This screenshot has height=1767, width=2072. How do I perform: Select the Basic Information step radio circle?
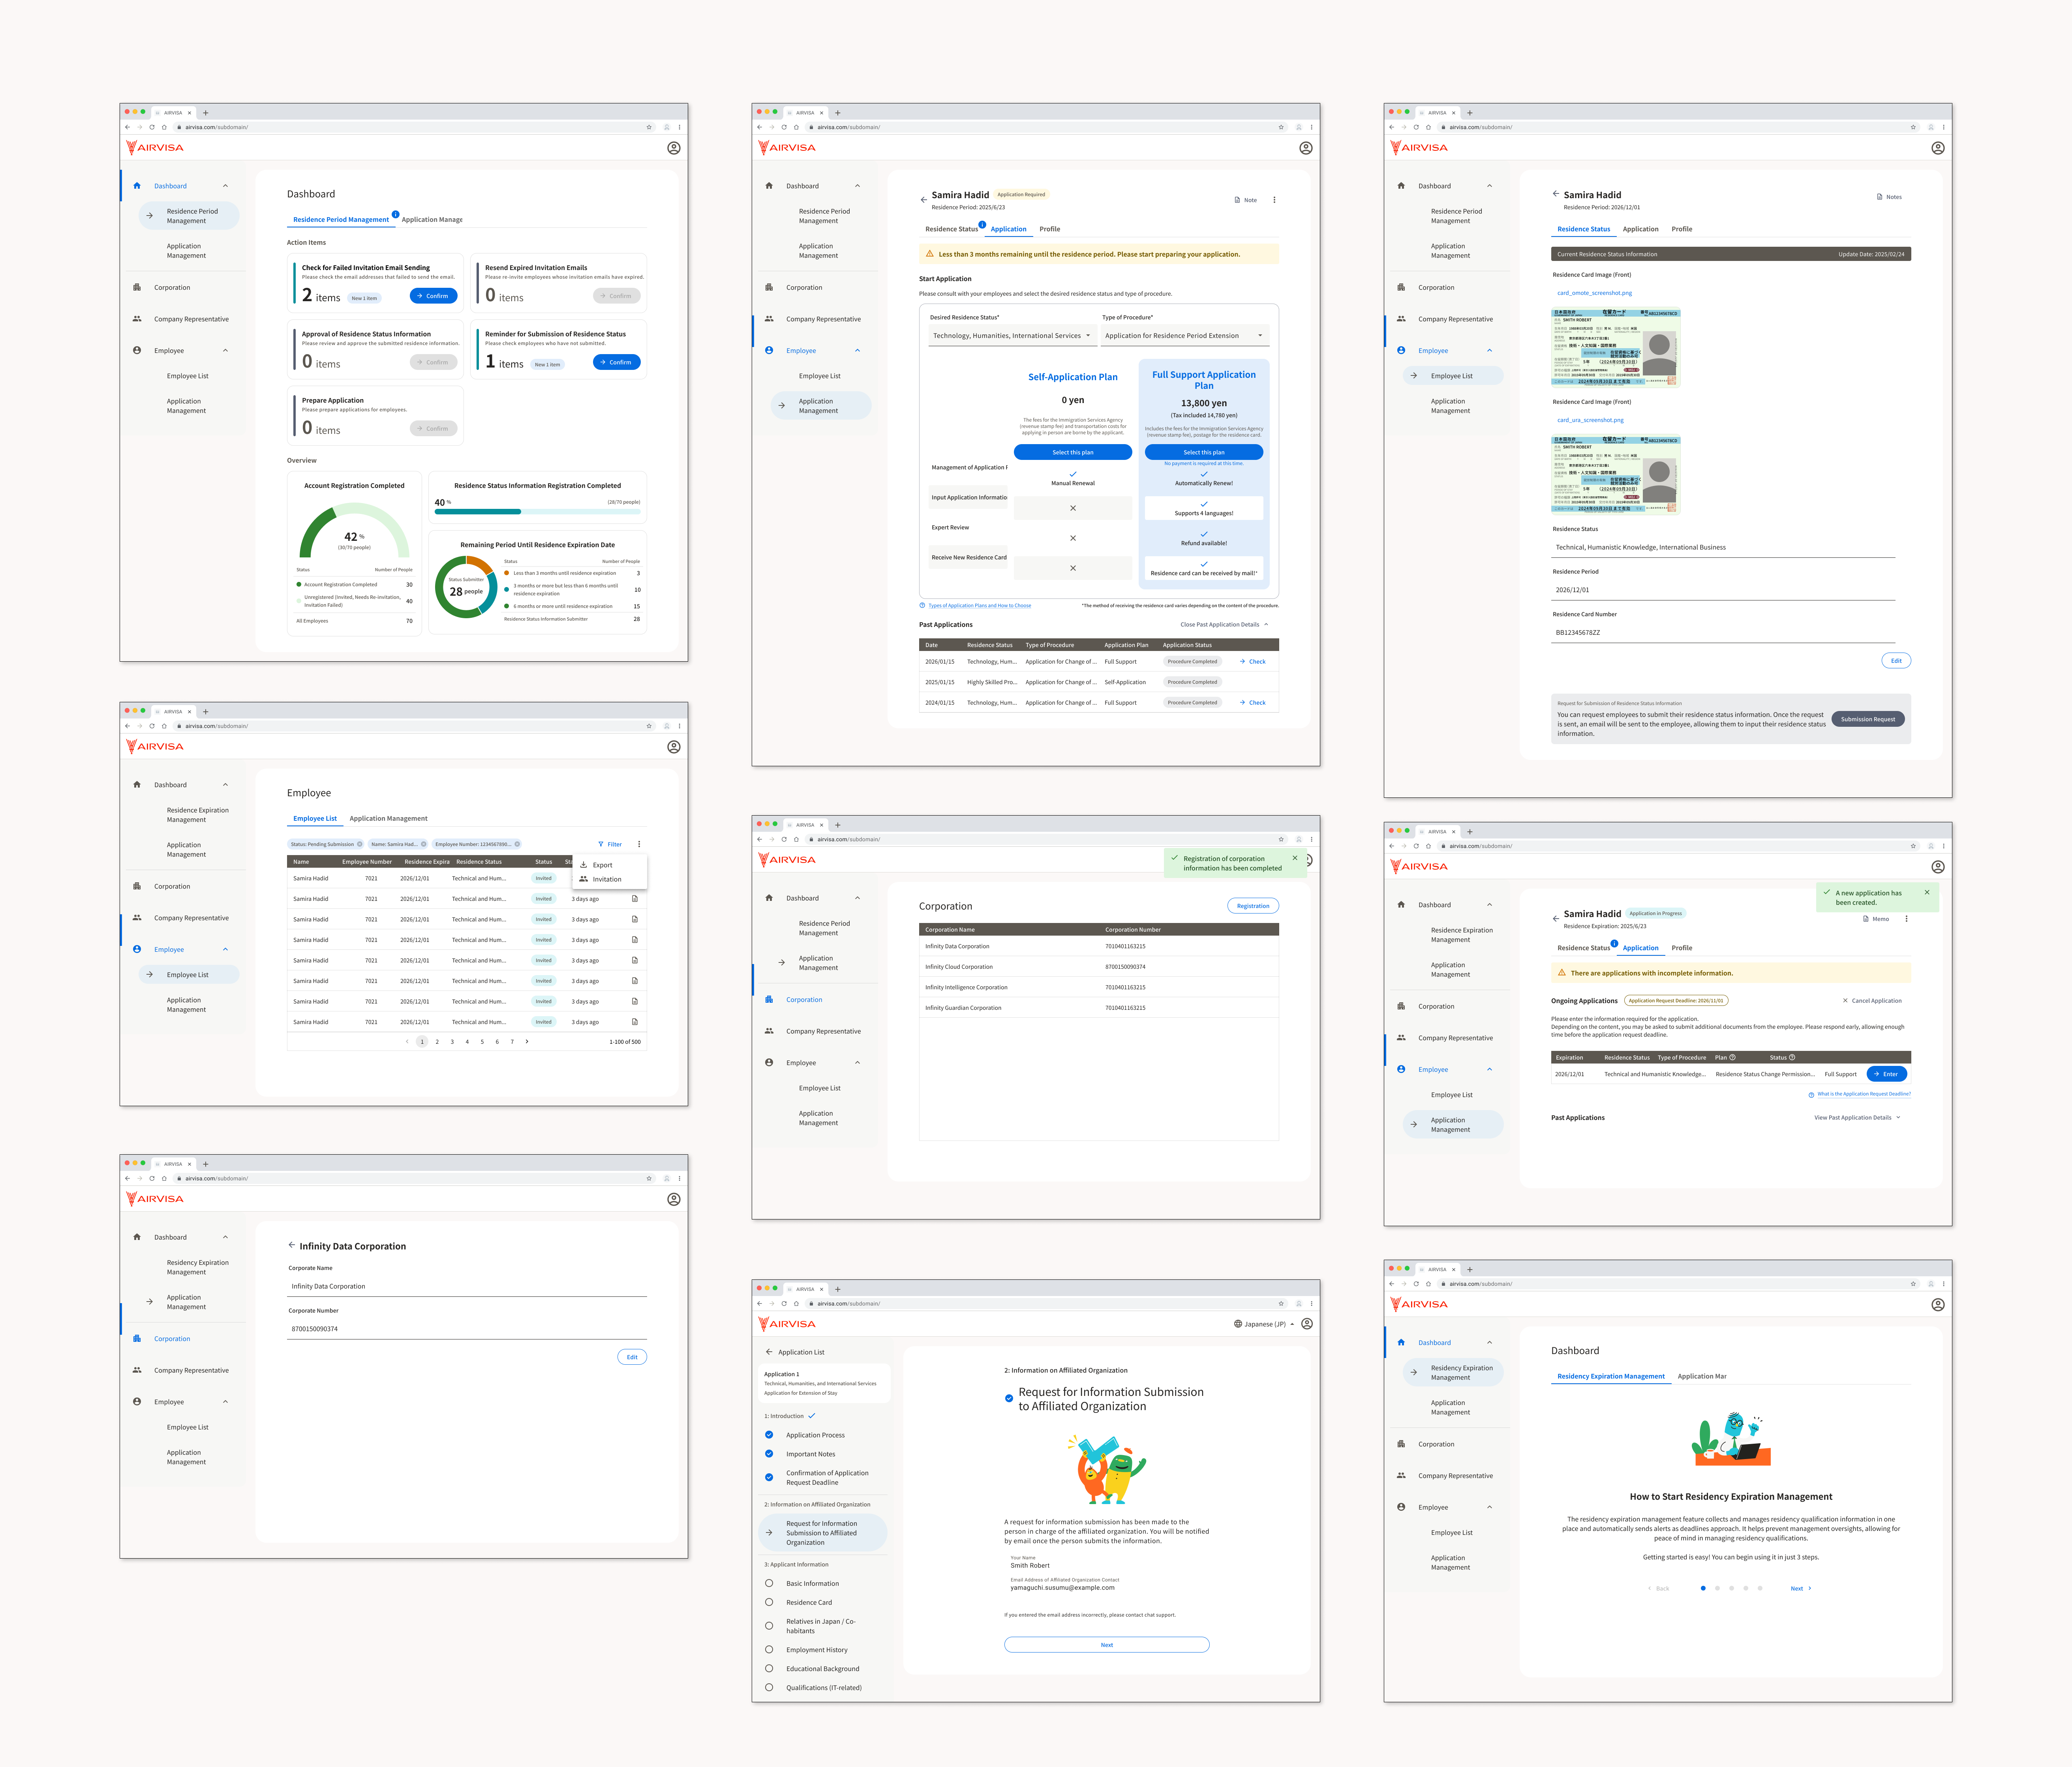769,1583
